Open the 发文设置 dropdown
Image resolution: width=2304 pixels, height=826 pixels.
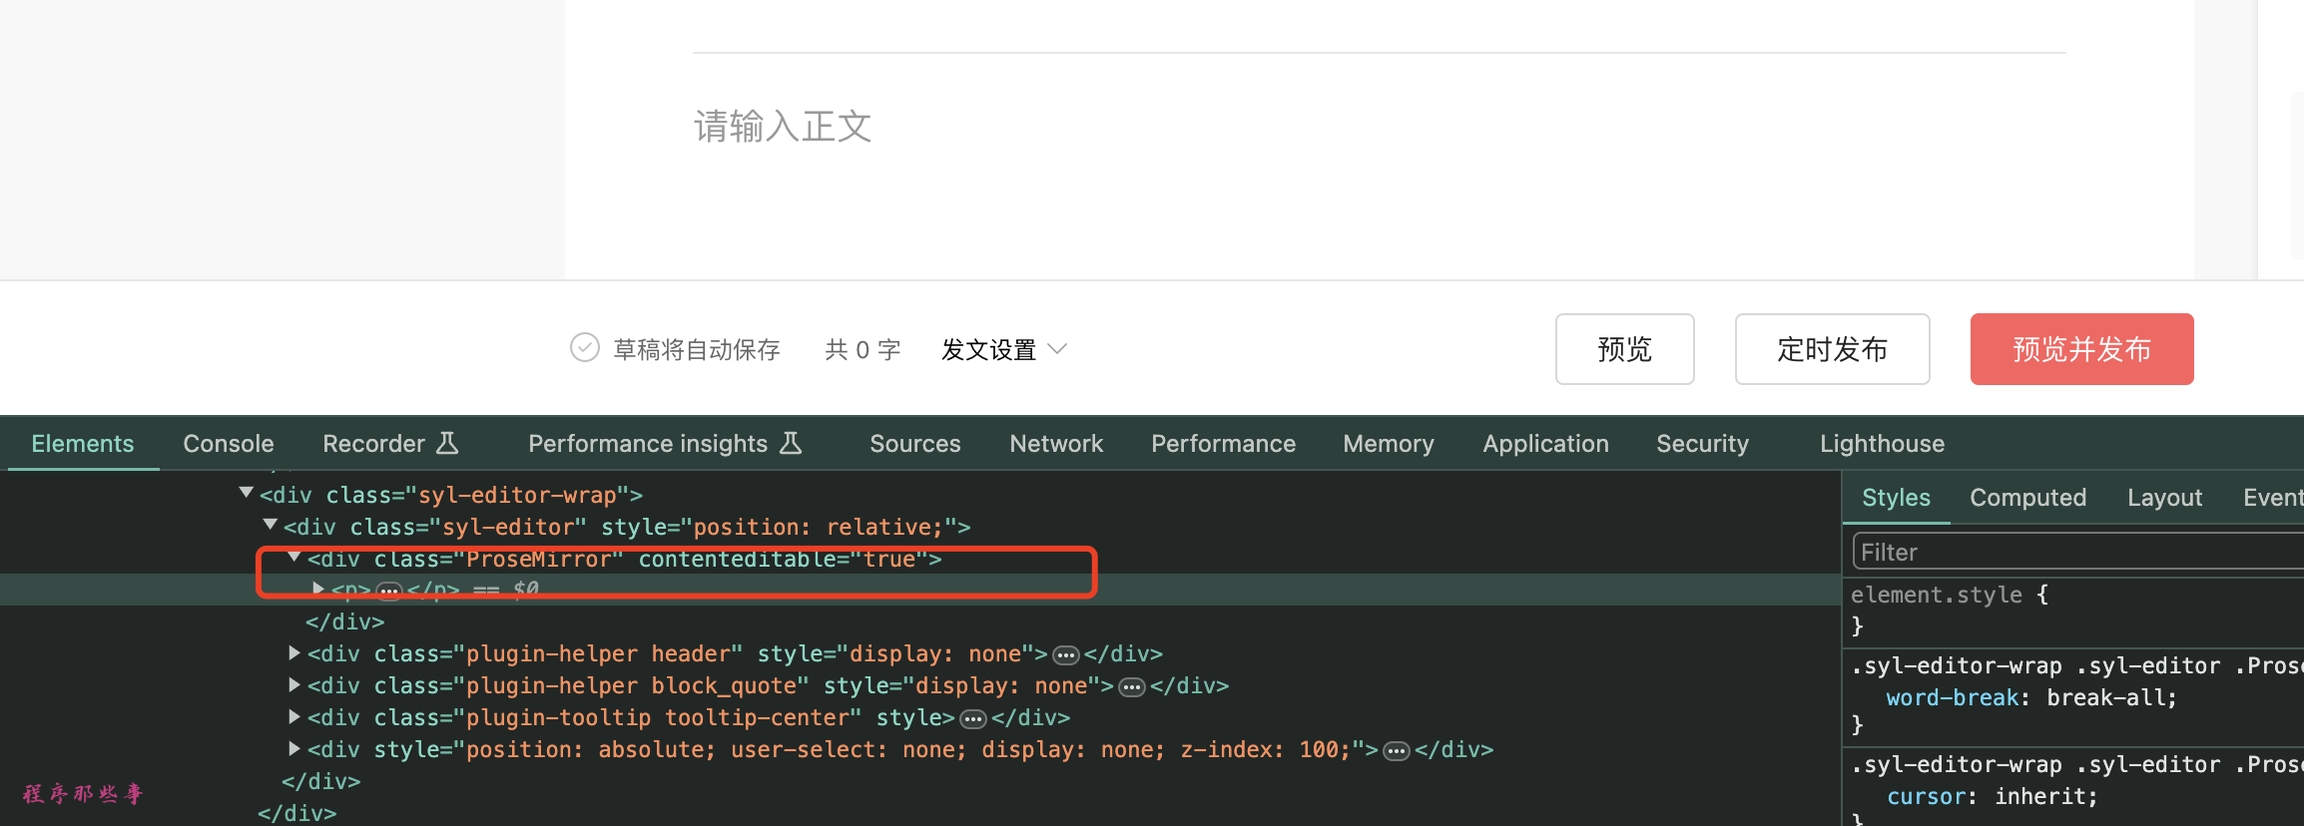[x=1003, y=349]
